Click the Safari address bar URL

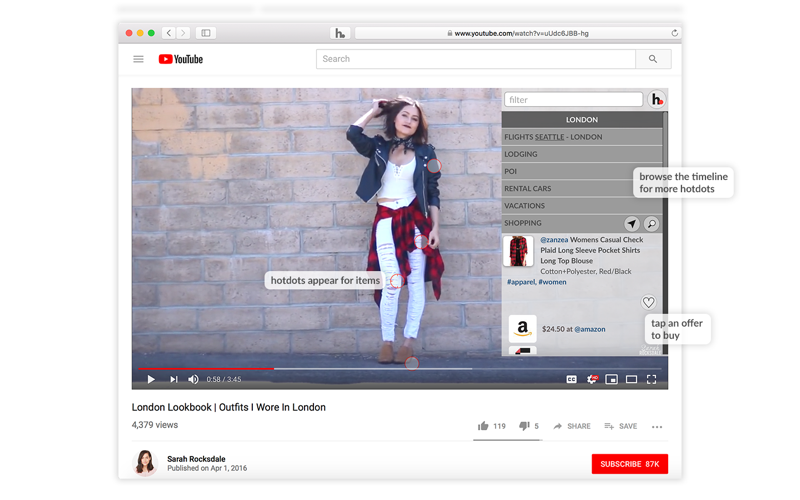click(x=521, y=33)
